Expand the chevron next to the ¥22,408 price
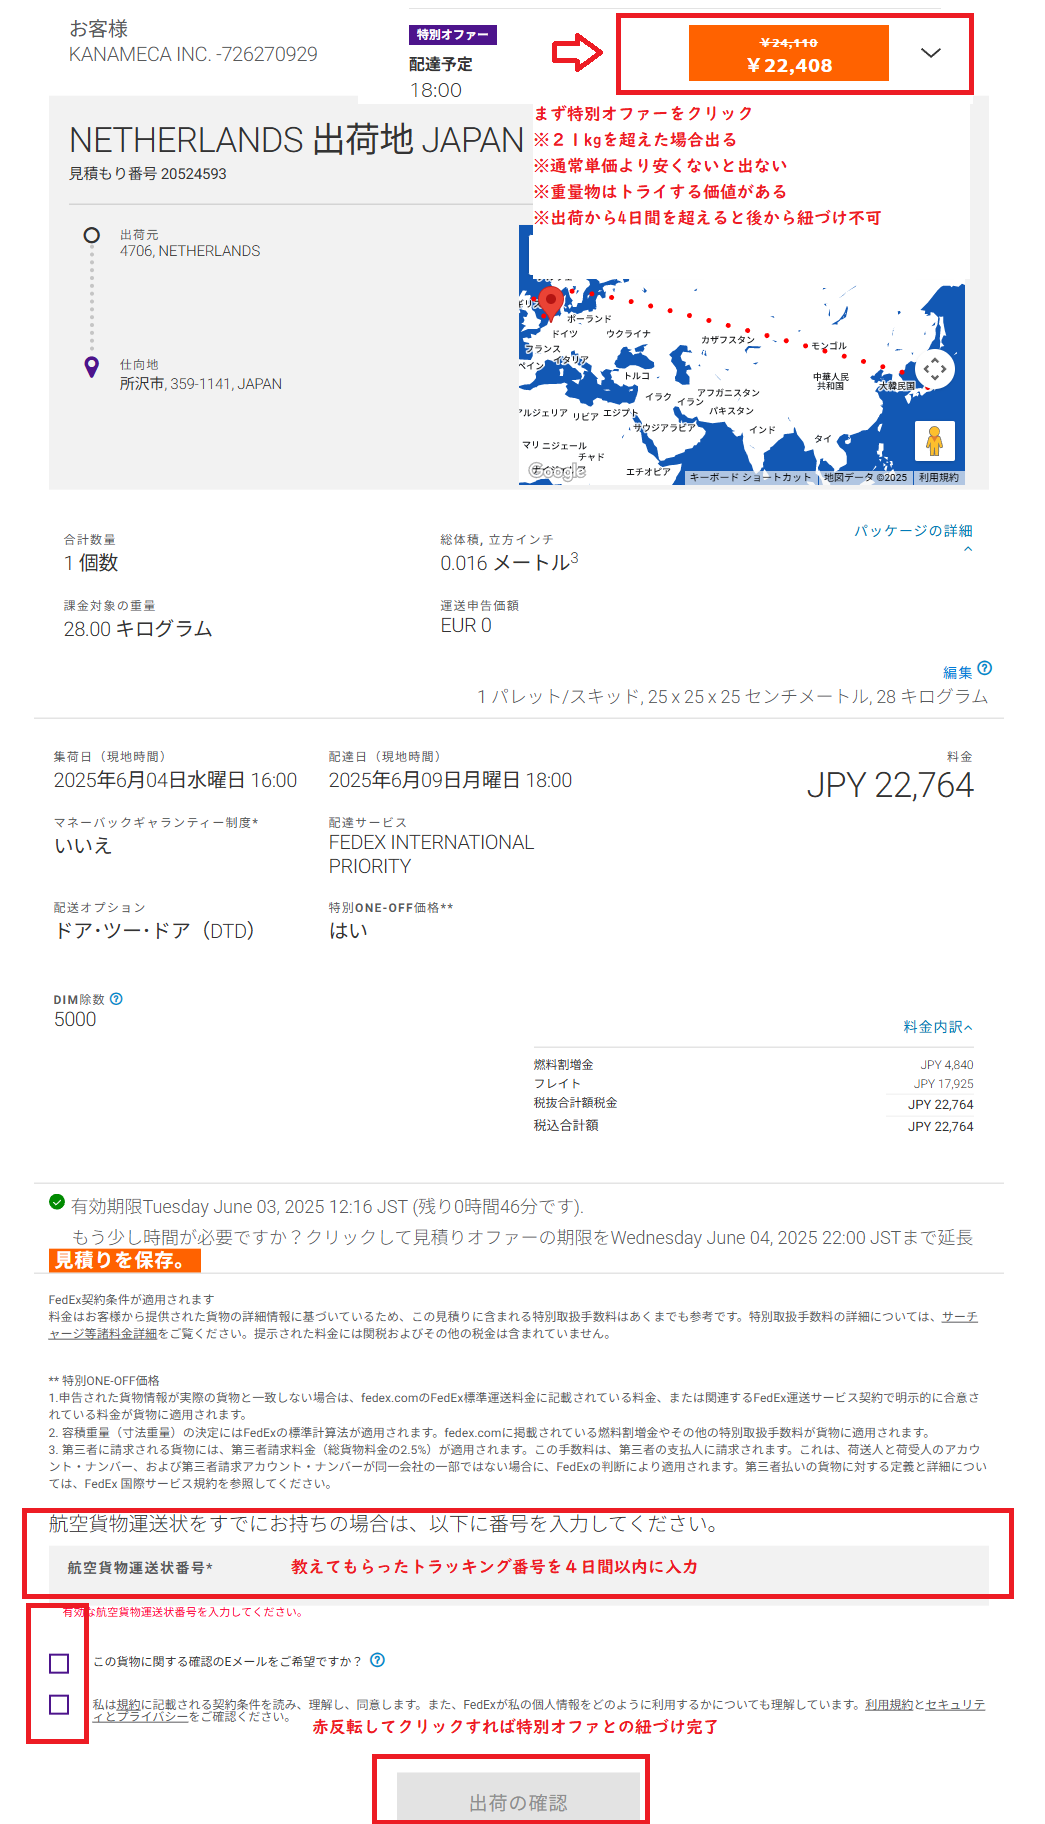 click(x=930, y=53)
